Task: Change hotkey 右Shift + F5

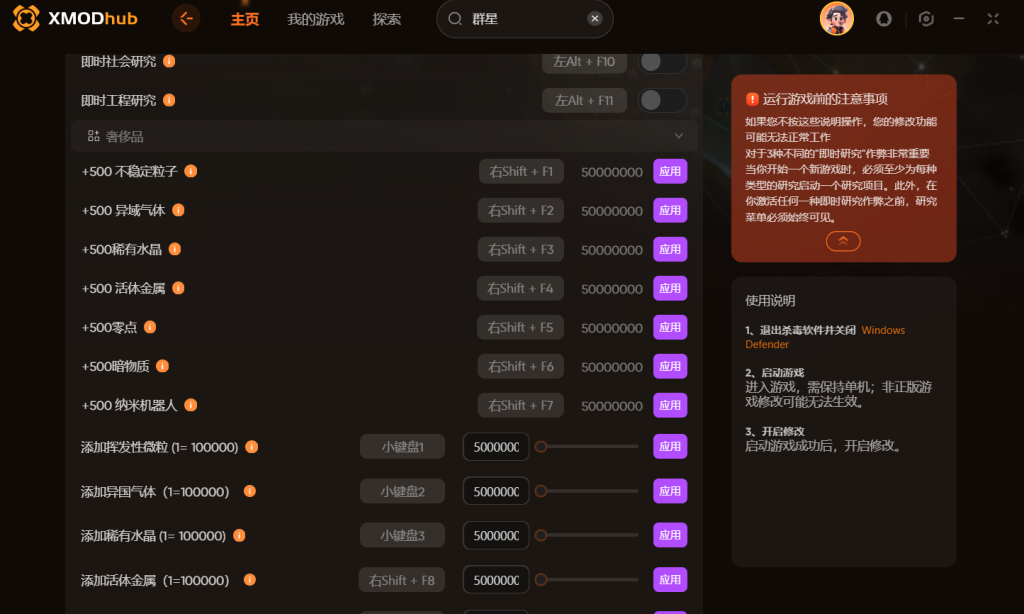Action: [520, 327]
